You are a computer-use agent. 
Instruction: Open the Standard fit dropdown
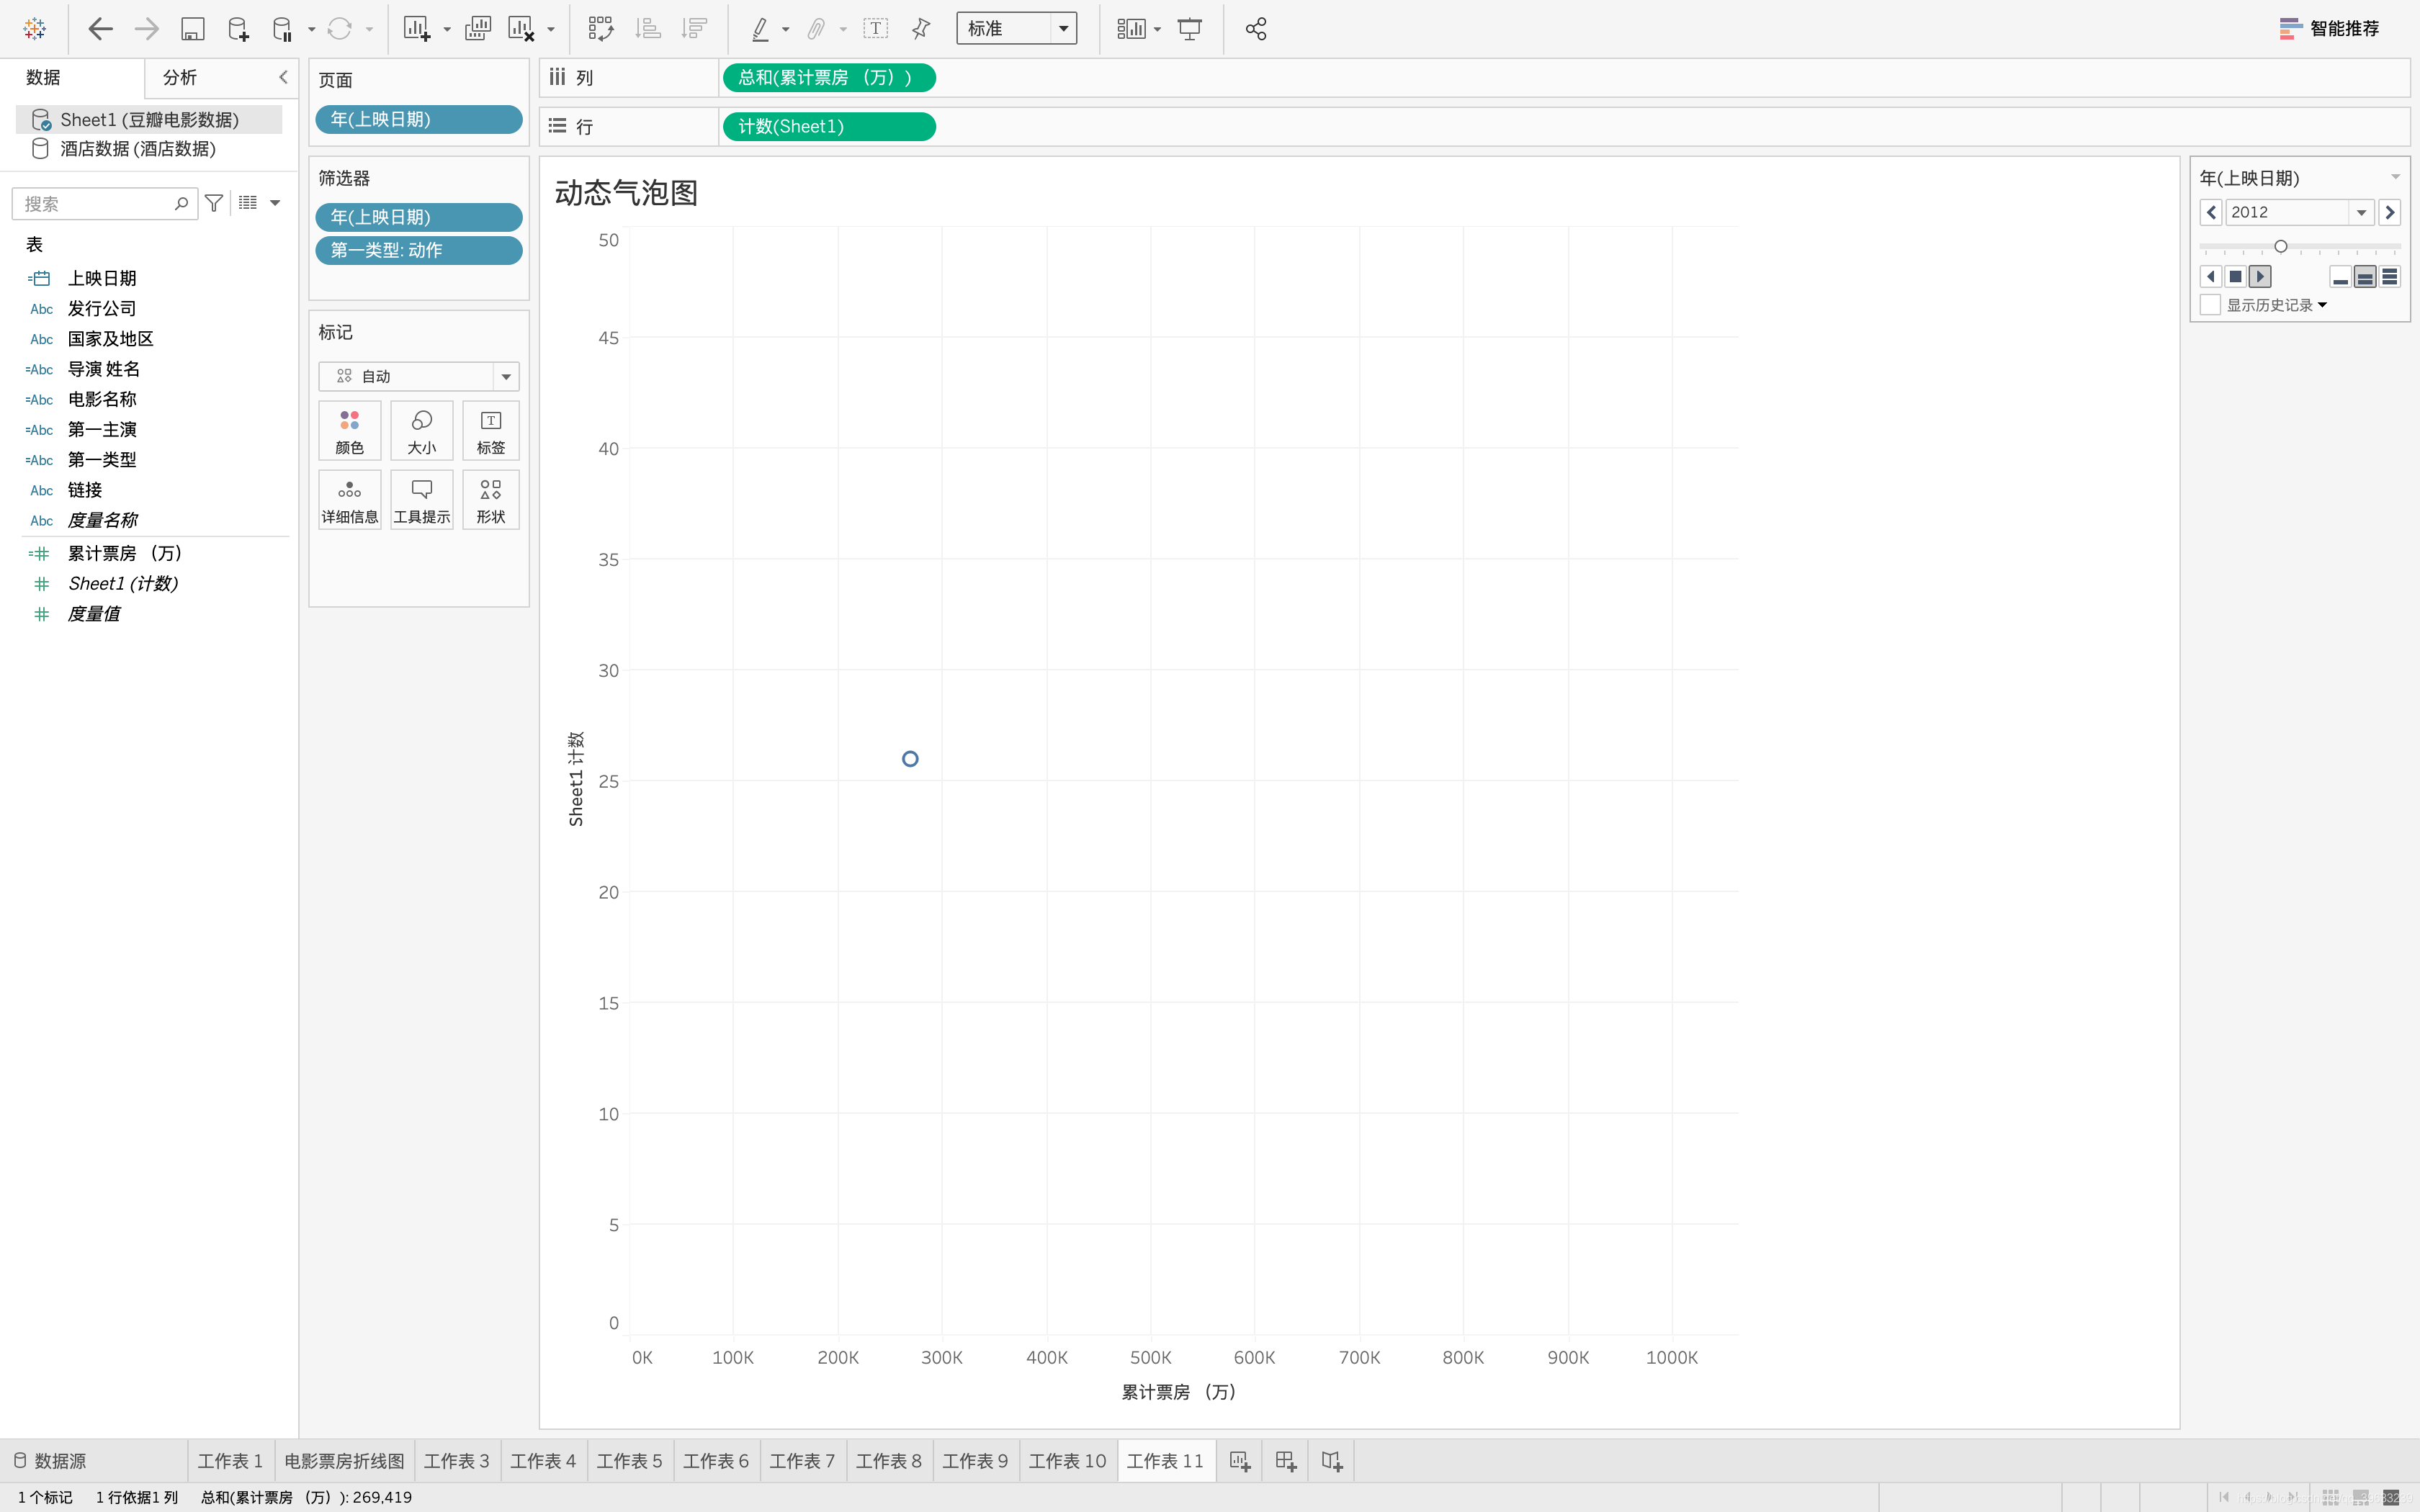tap(1062, 29)
